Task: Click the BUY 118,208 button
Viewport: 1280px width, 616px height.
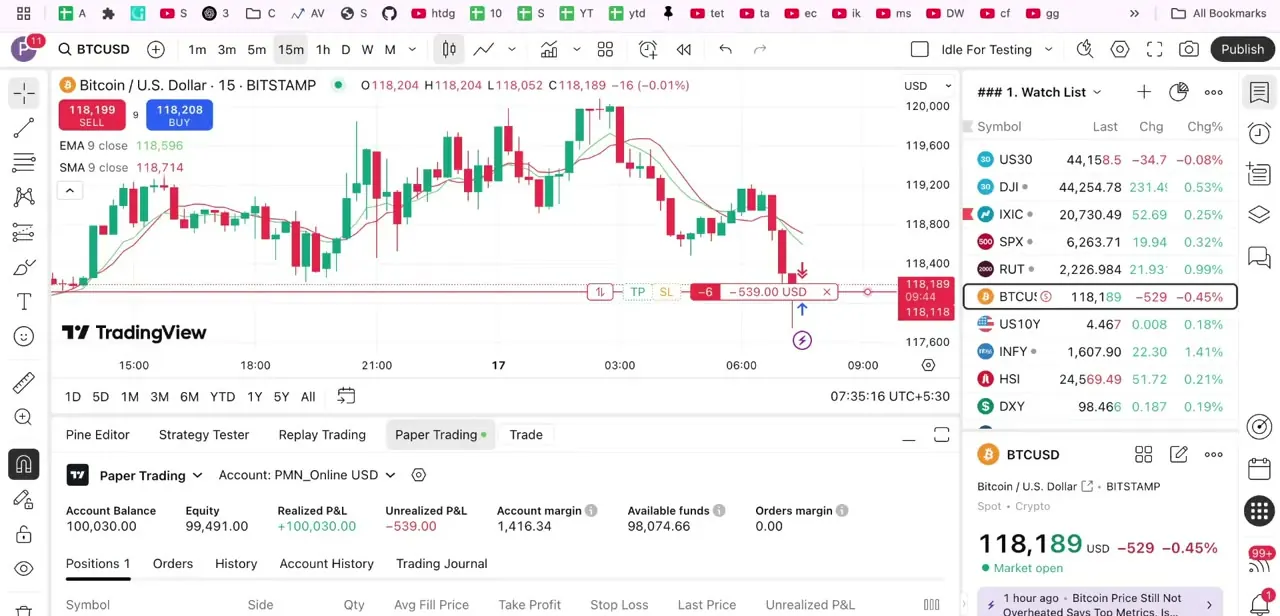Action: 179,115
